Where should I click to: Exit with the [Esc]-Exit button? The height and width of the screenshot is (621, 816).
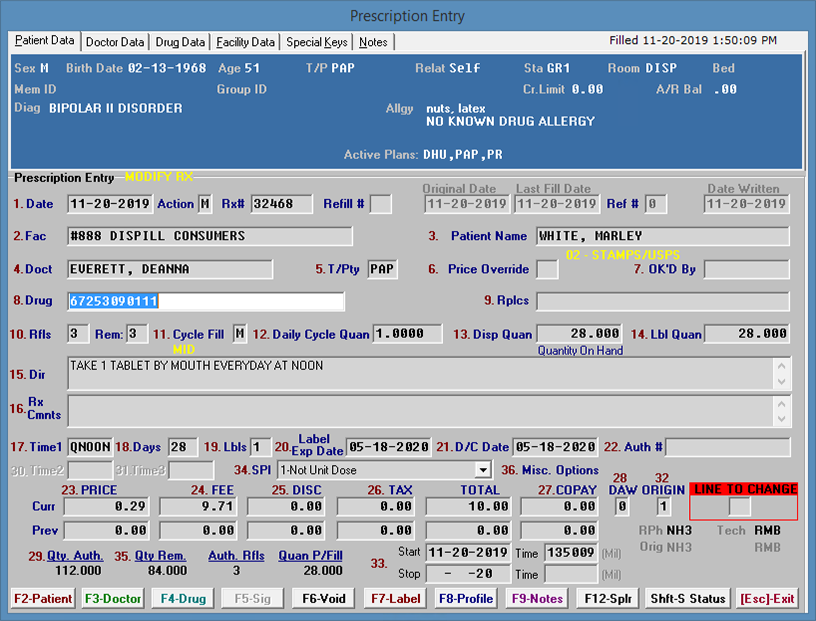[768, 598]
